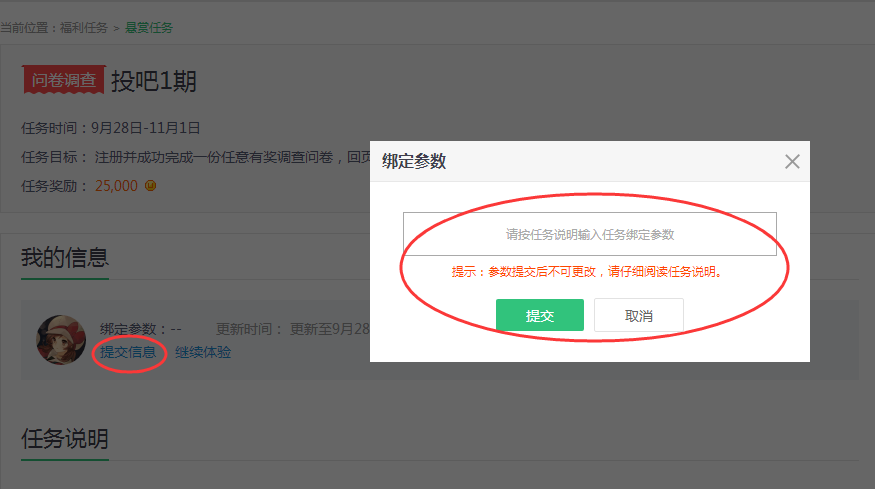This screenshot has height=489, width=875.
Task: Click the red 问卷调查 tag badge
Action: coord(62,81)
